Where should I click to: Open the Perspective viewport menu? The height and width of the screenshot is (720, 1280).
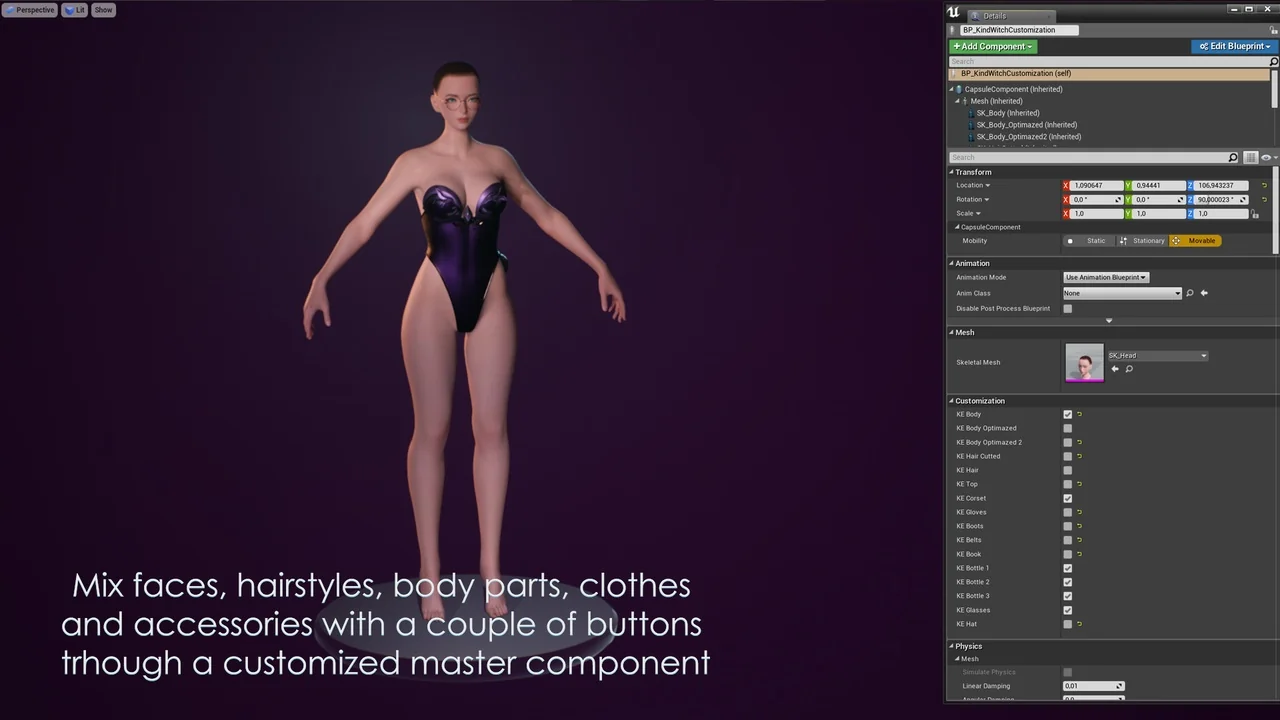point(30,10)
